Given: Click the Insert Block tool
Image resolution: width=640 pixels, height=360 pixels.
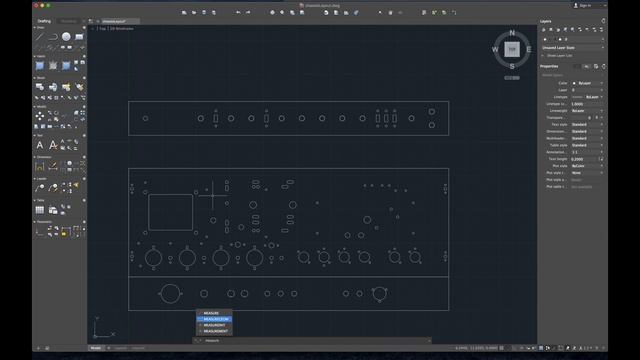Looking at the screenshot, I should 40,87.
